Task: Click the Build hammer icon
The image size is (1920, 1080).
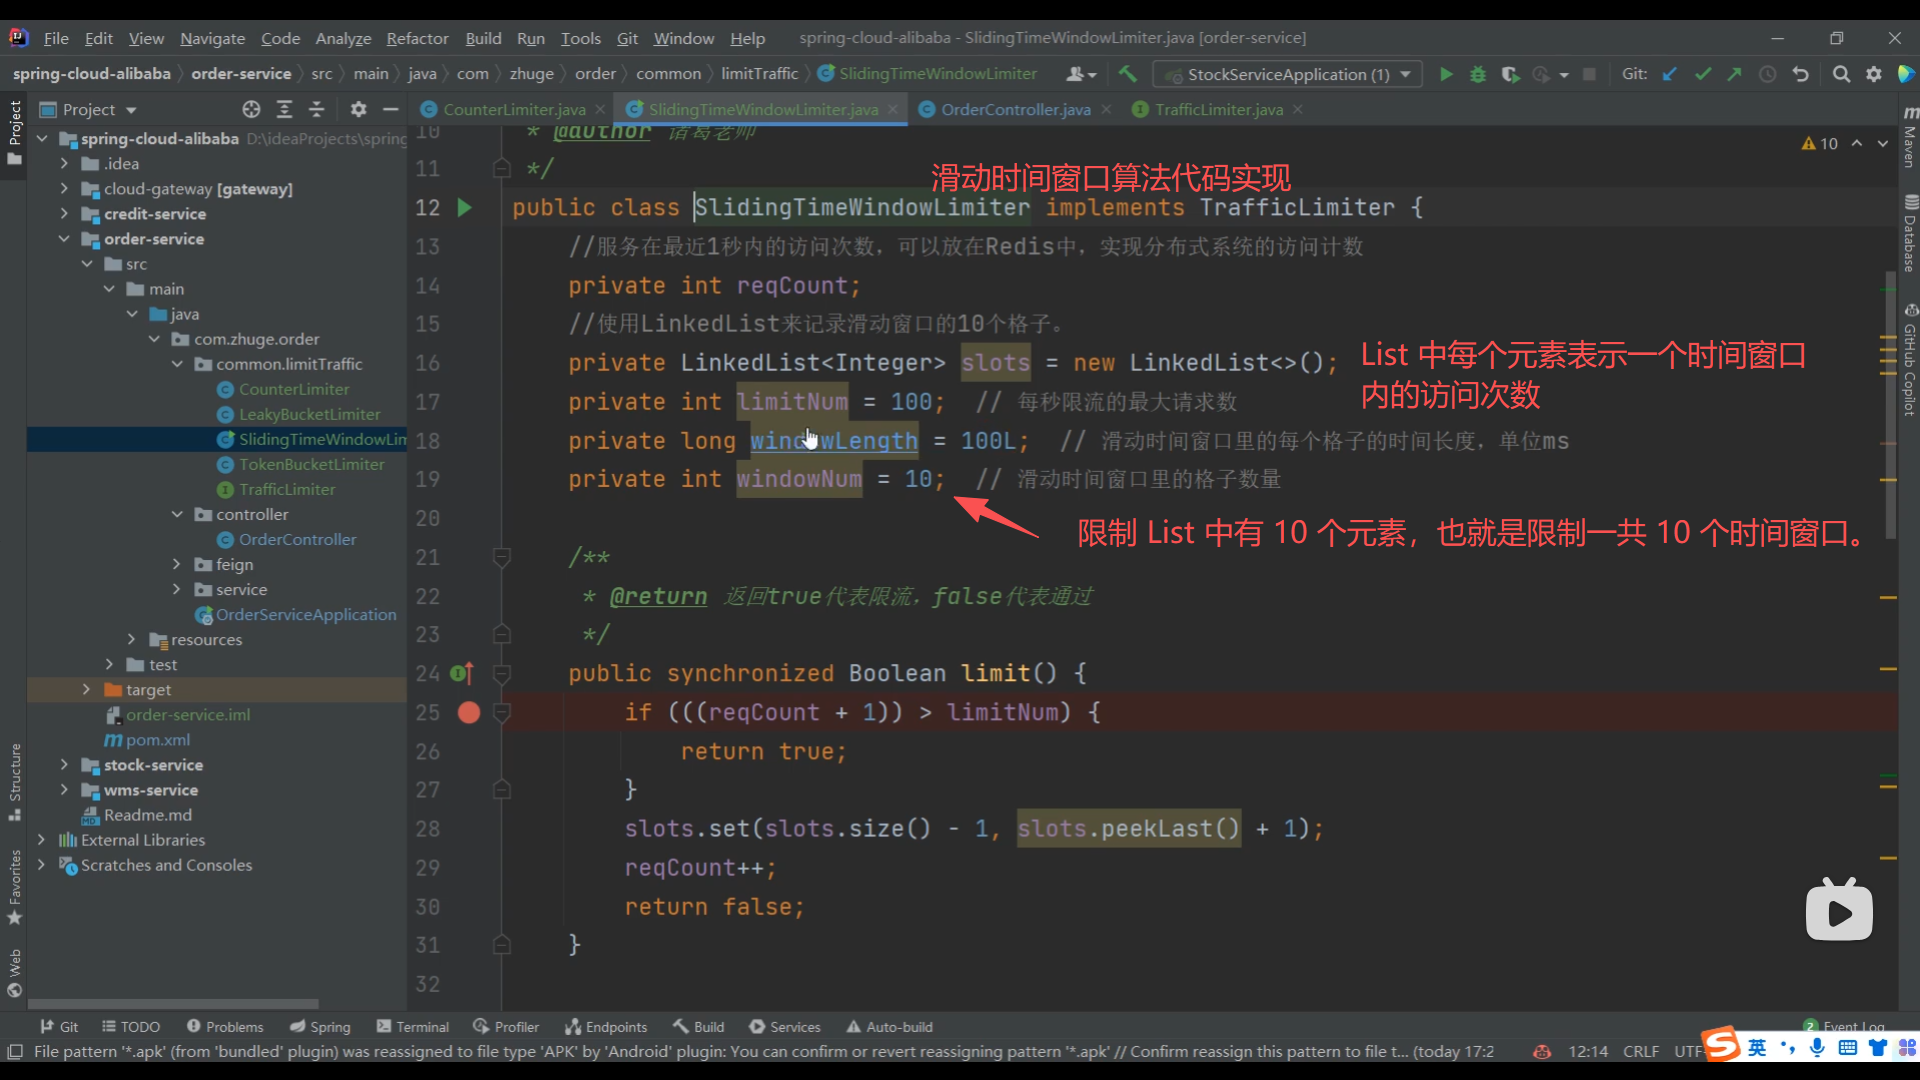Action: 1128,74
